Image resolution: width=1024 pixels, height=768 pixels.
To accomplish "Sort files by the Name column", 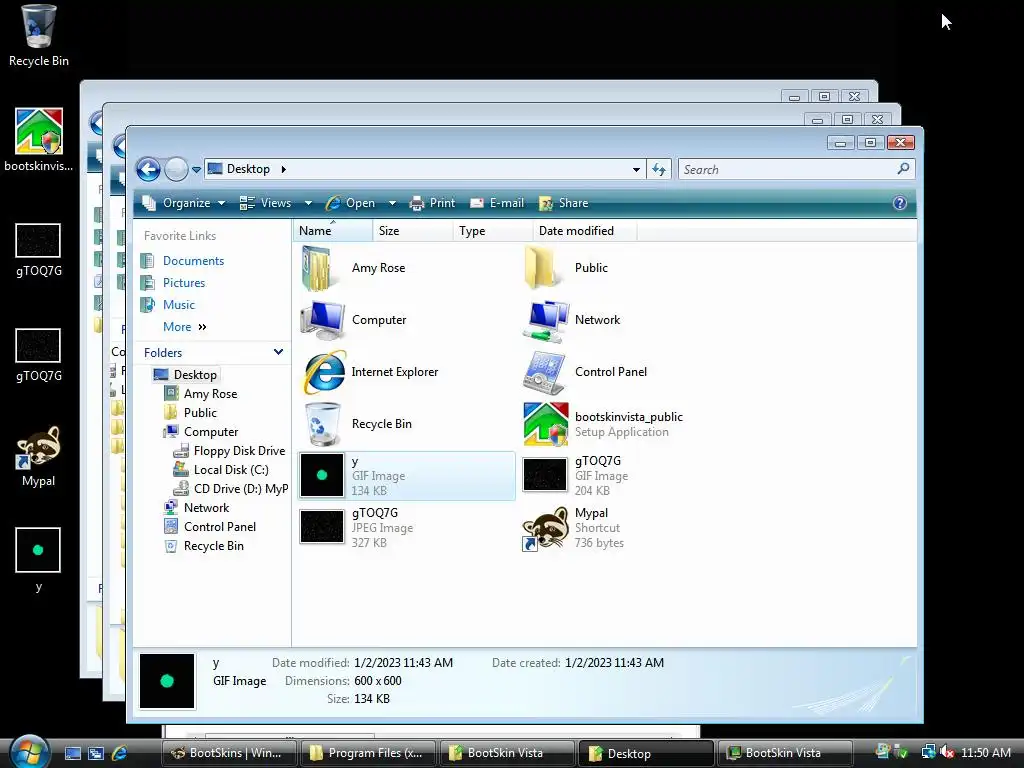I will pos(332,231).
